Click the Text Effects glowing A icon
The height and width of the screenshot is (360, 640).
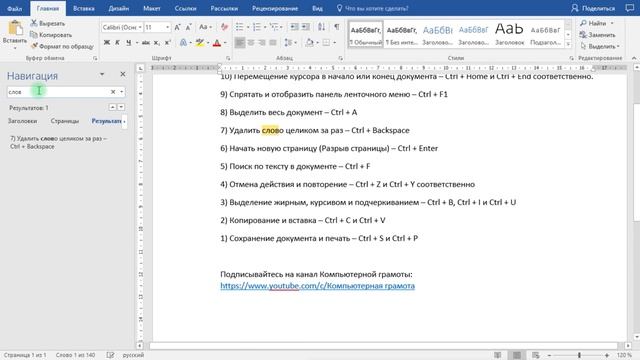(x=184, y=42)
